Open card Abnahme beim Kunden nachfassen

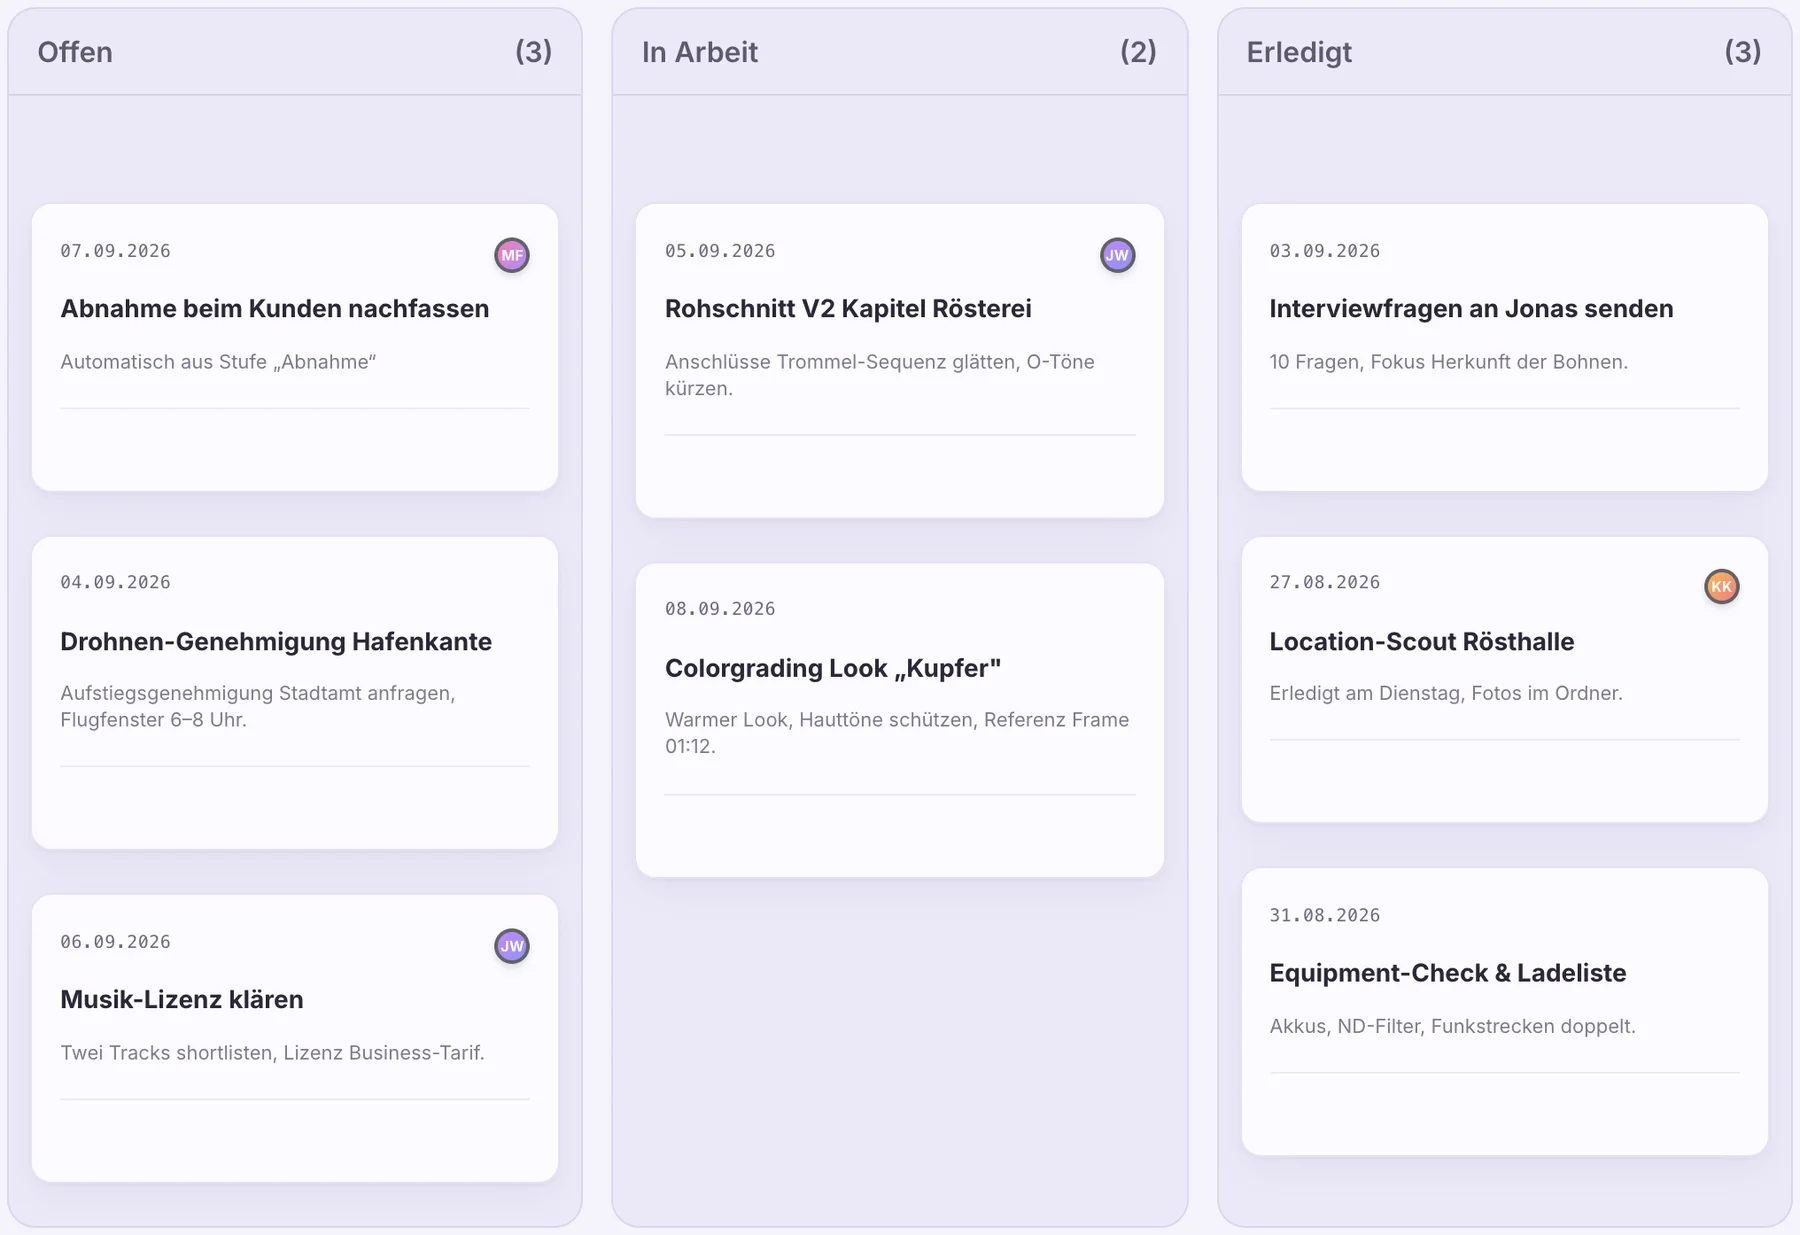pos(294,347)
